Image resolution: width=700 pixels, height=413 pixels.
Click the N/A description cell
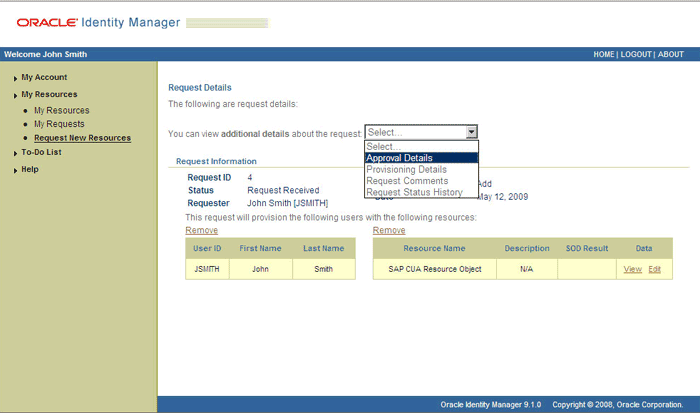click(527, 269)
